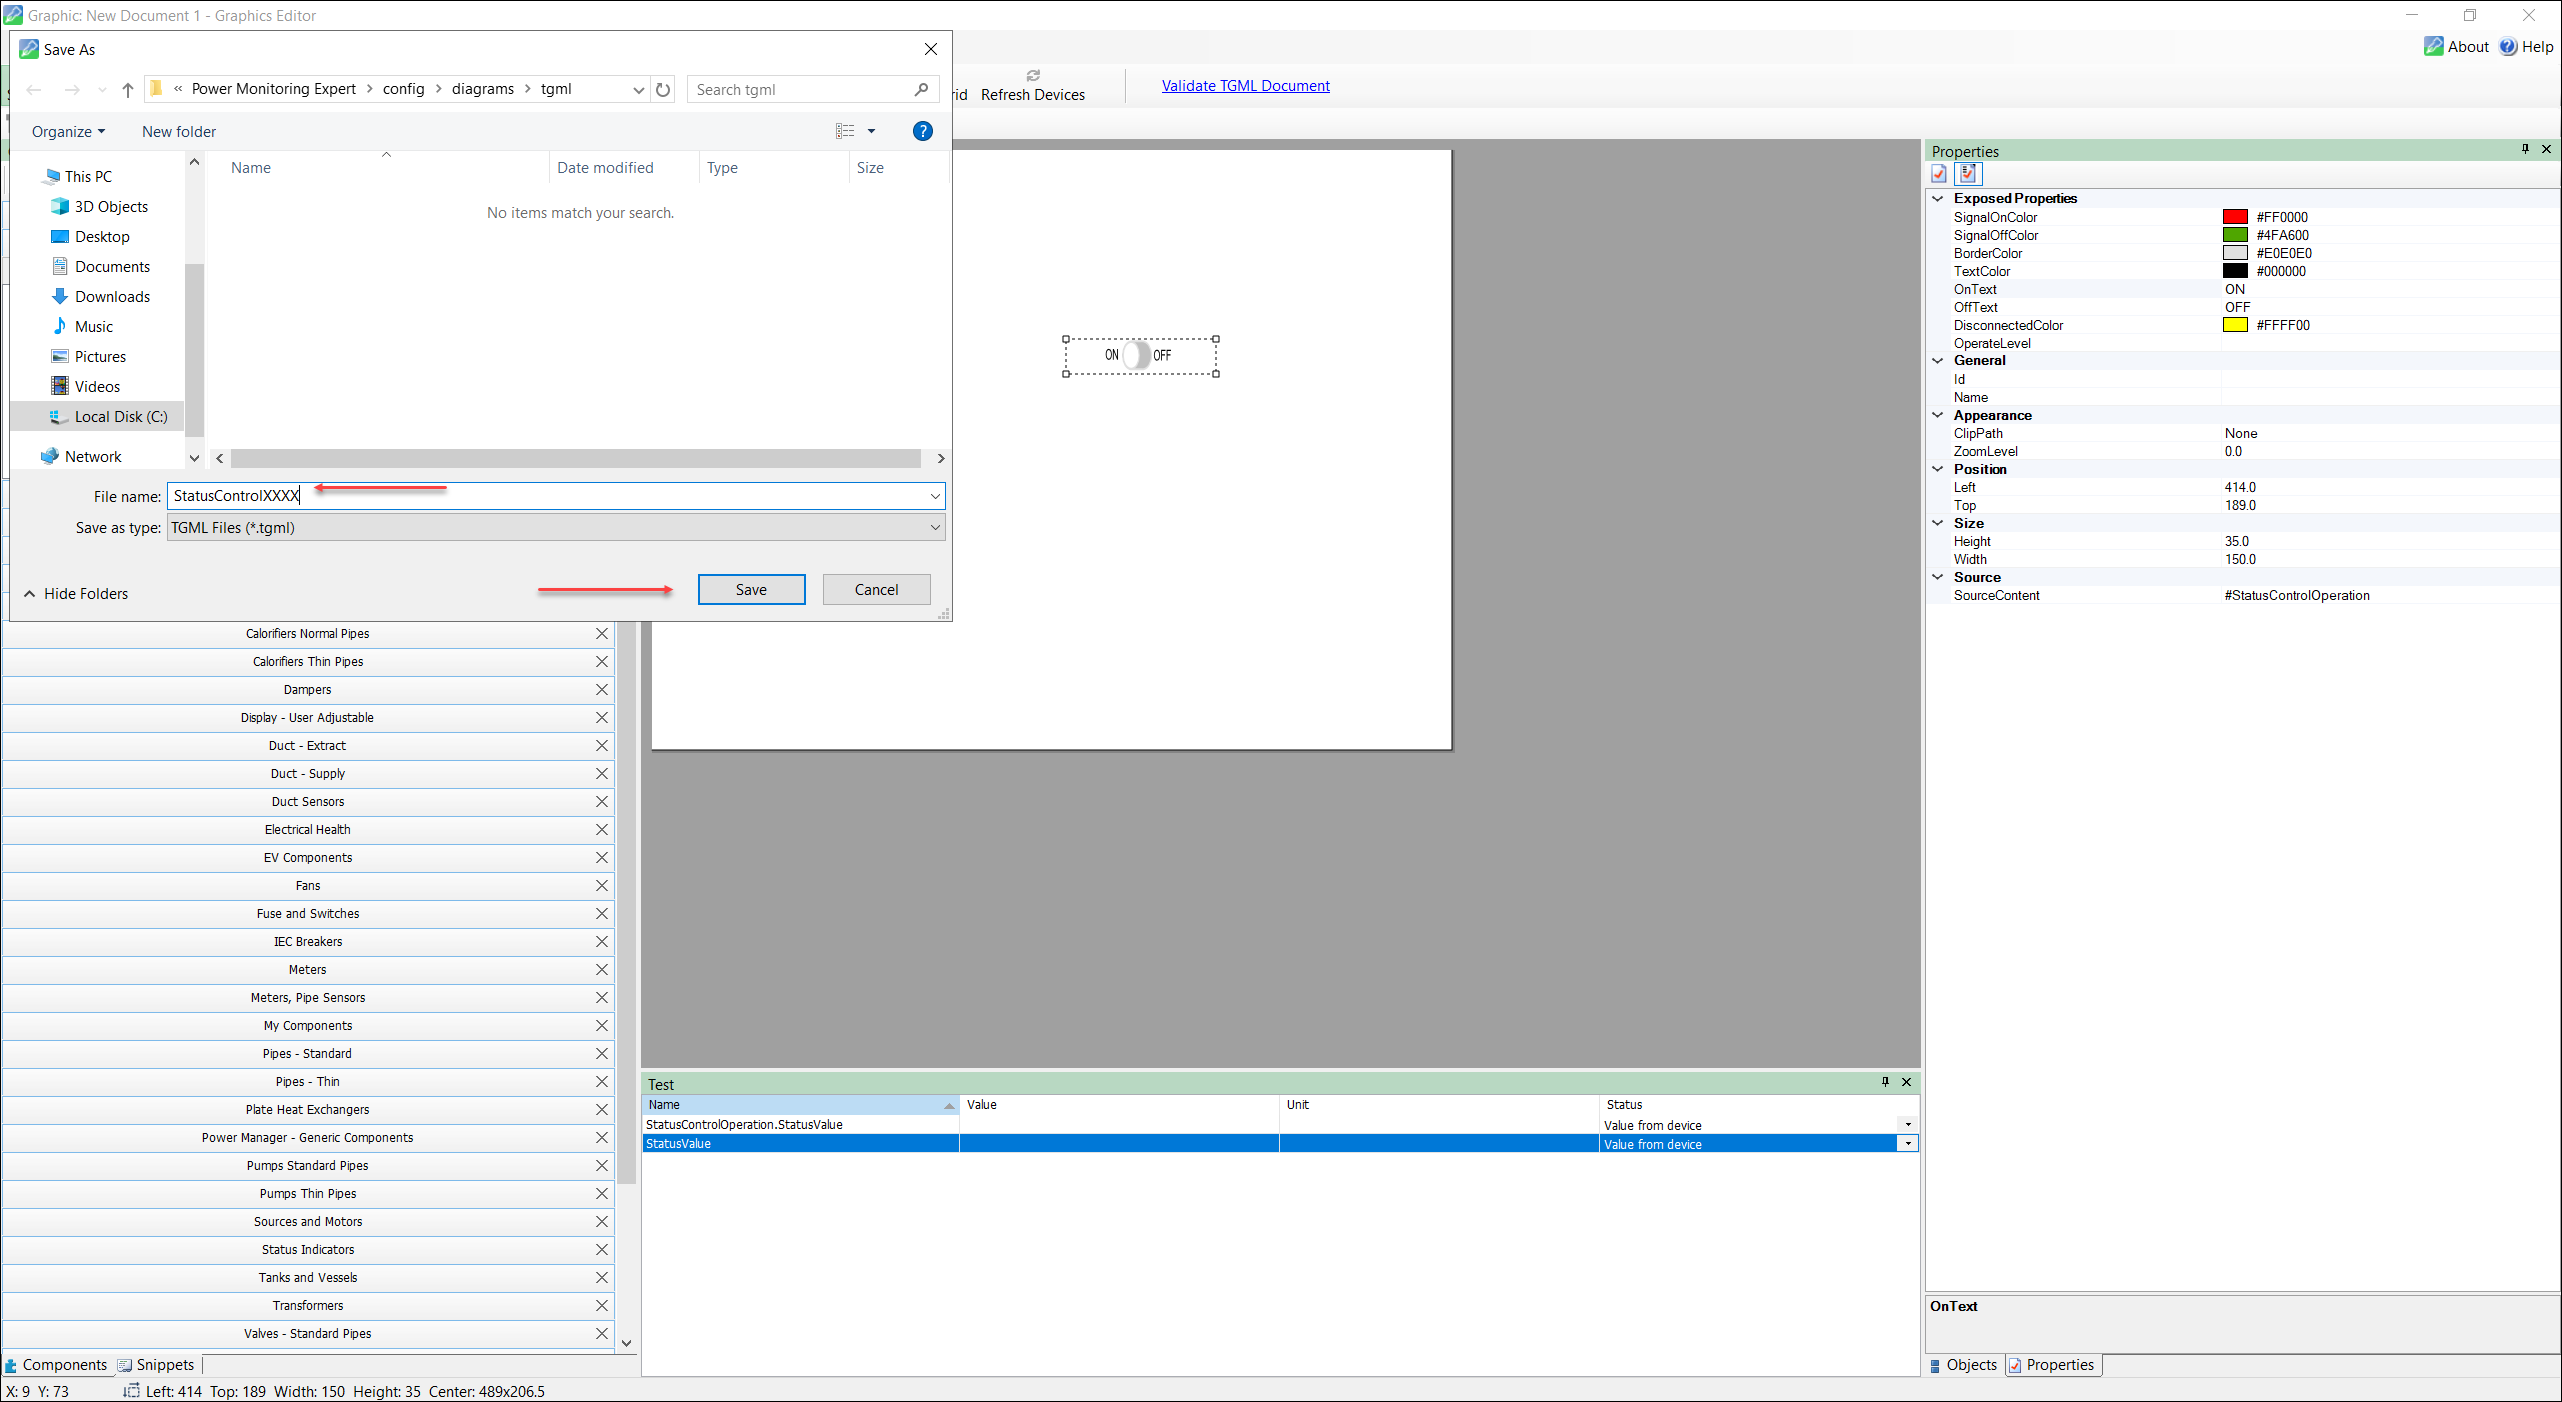Open Status dropdown for StatusValue row

pos(1908,1144)
